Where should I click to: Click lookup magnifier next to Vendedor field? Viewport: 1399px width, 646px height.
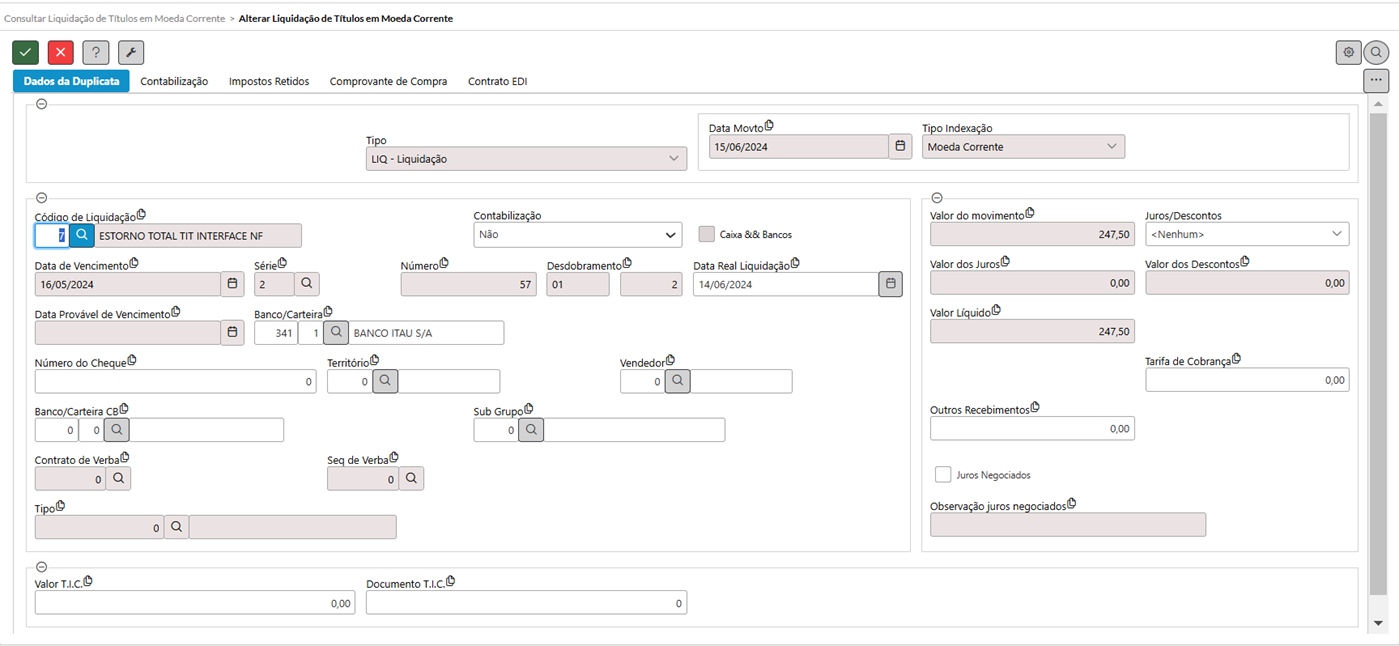[678, 381]
